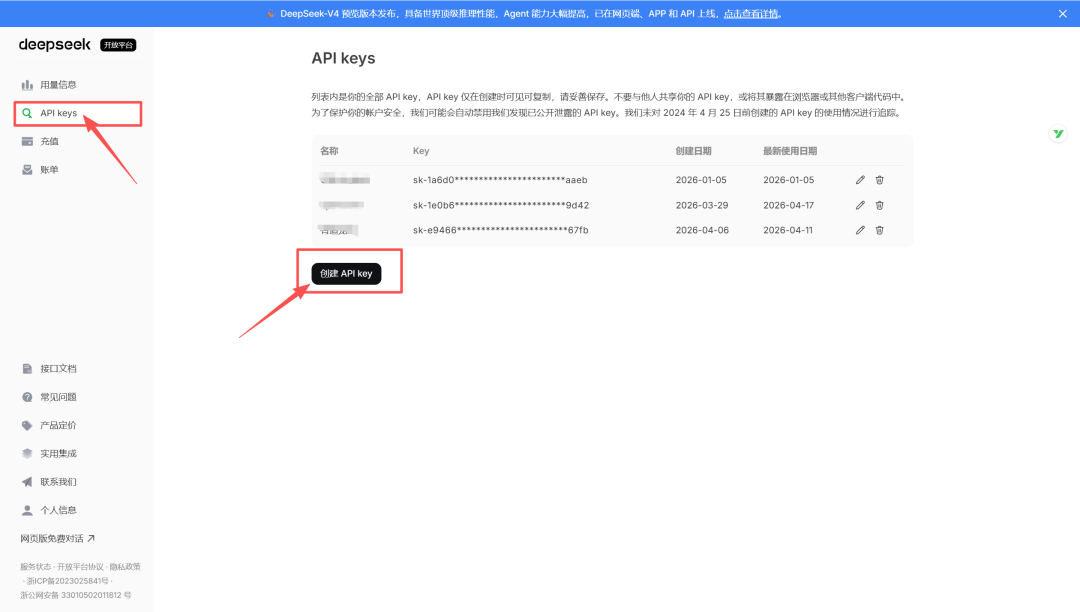Click the billing receipt icon
The width and height of the screenshot is (1080, 612).
(x=27, y=169)
